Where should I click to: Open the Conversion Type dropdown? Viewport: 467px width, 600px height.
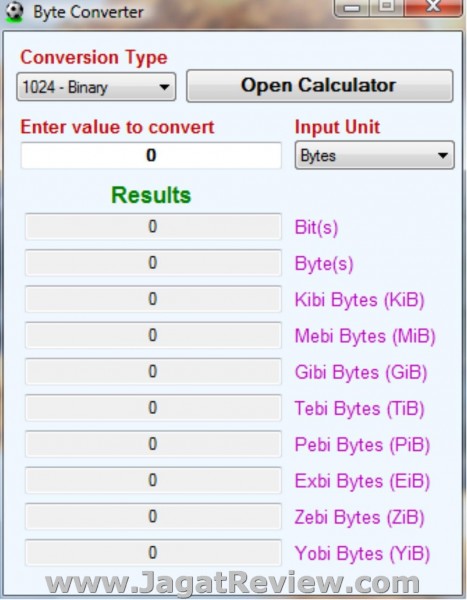[x=96, y=87]
